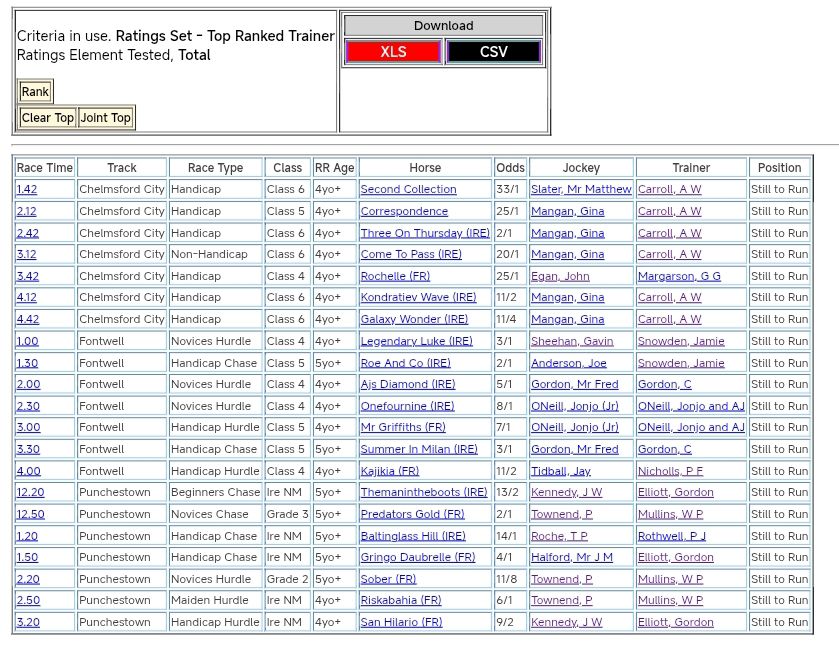Open the 1.42 Chelmsford City race time link
Viewport: 839px width, 653px height.
click(27, 190)
